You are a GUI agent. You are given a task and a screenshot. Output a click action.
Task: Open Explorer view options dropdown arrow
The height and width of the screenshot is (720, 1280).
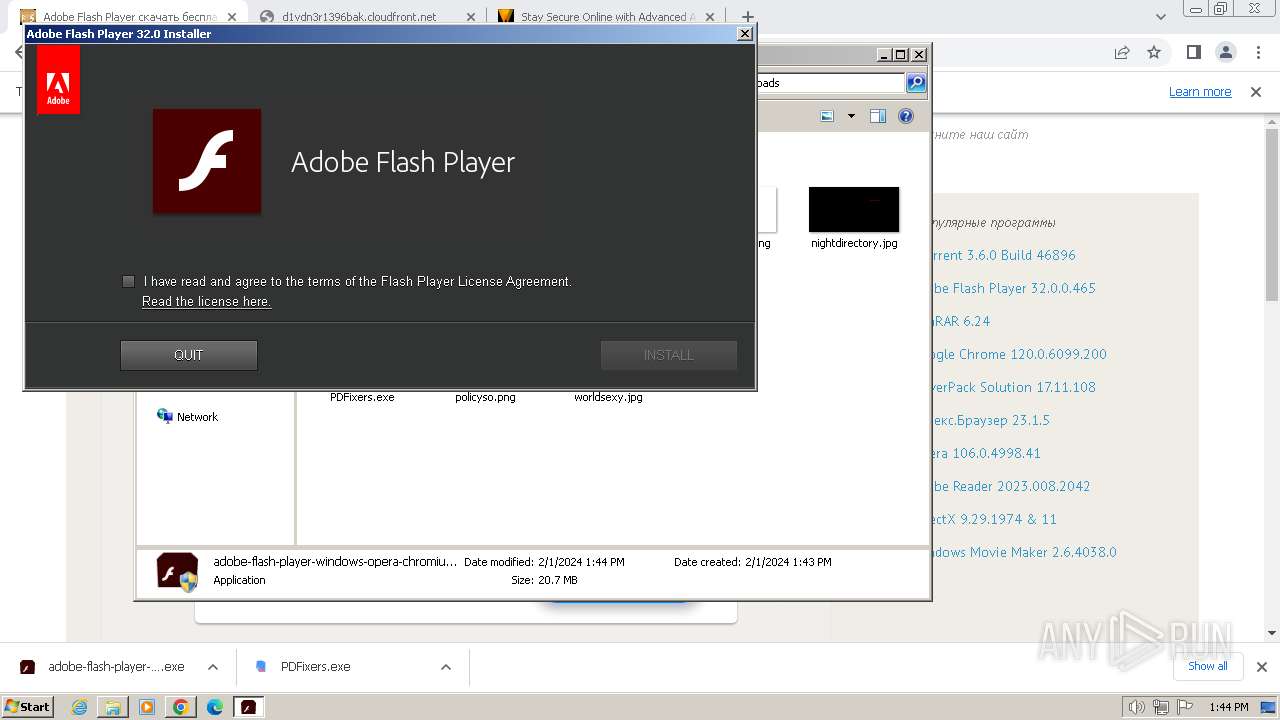pos(851,116)
